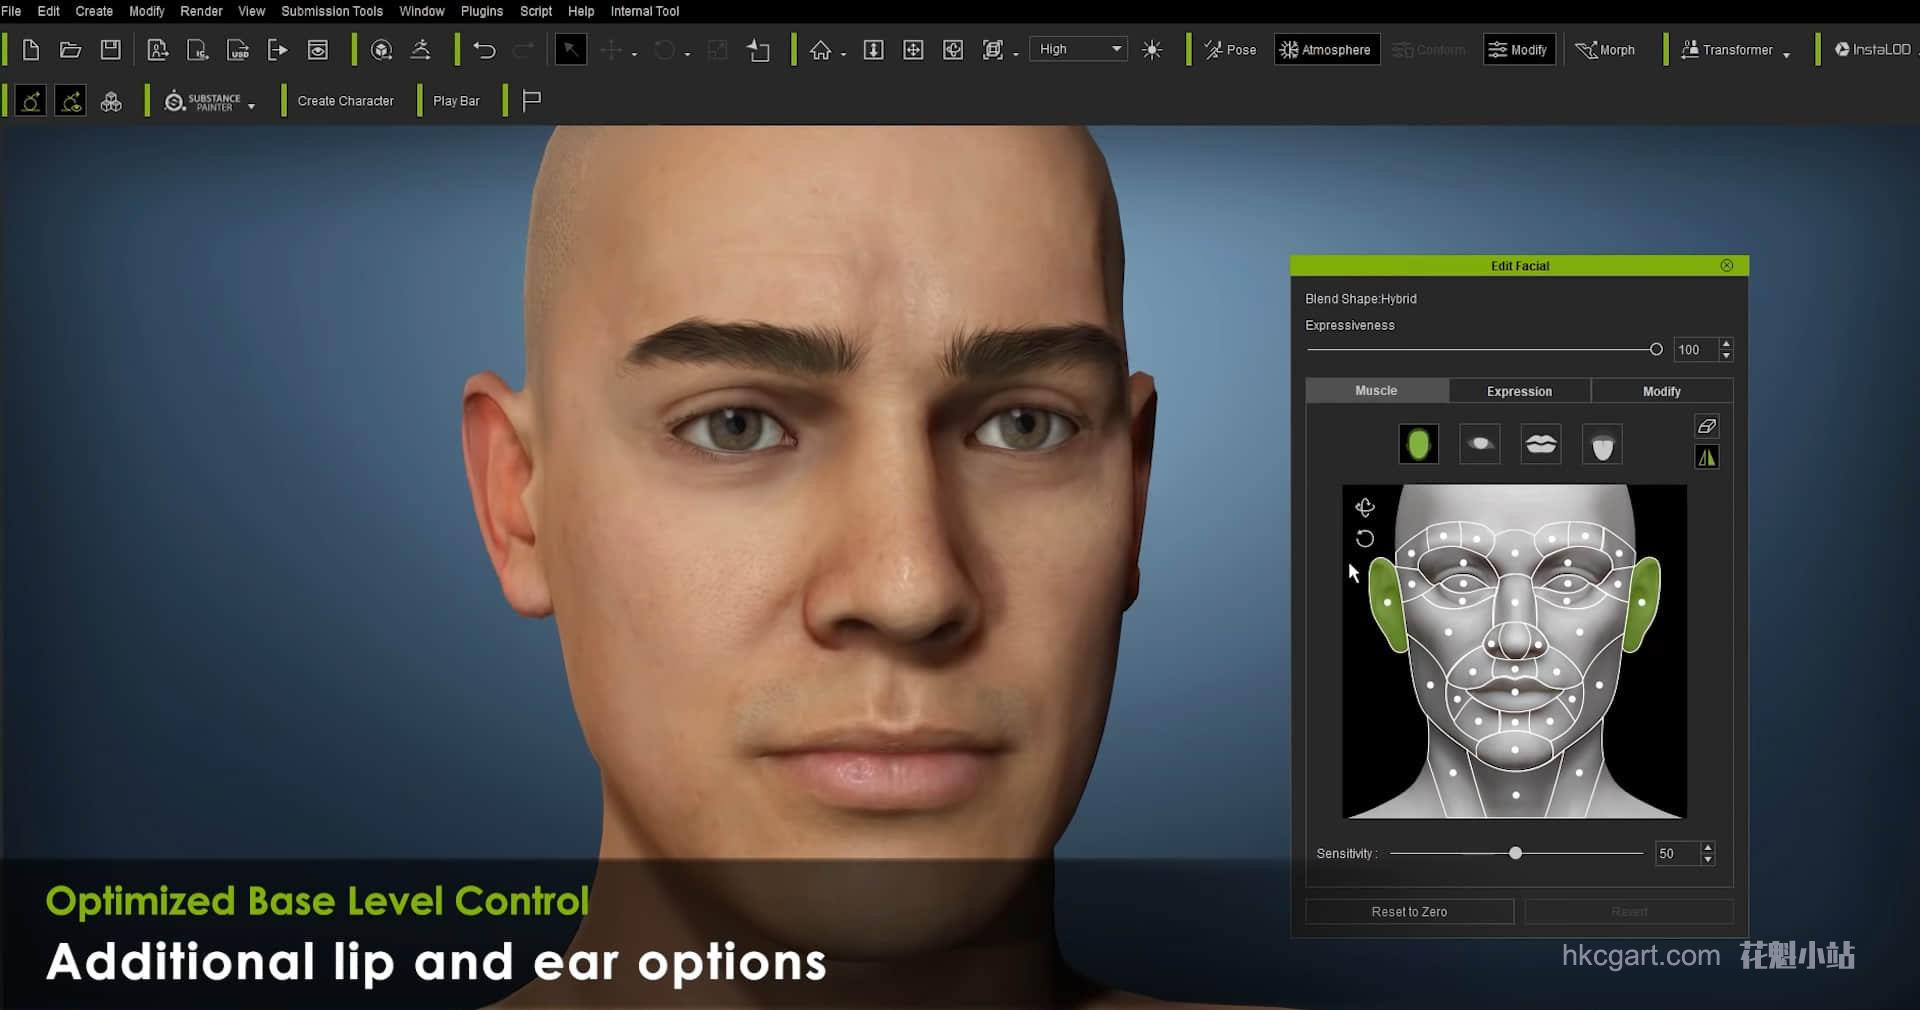Click the move head icon in face map
The image size is (1920, 1010).
click(1365, 507)
